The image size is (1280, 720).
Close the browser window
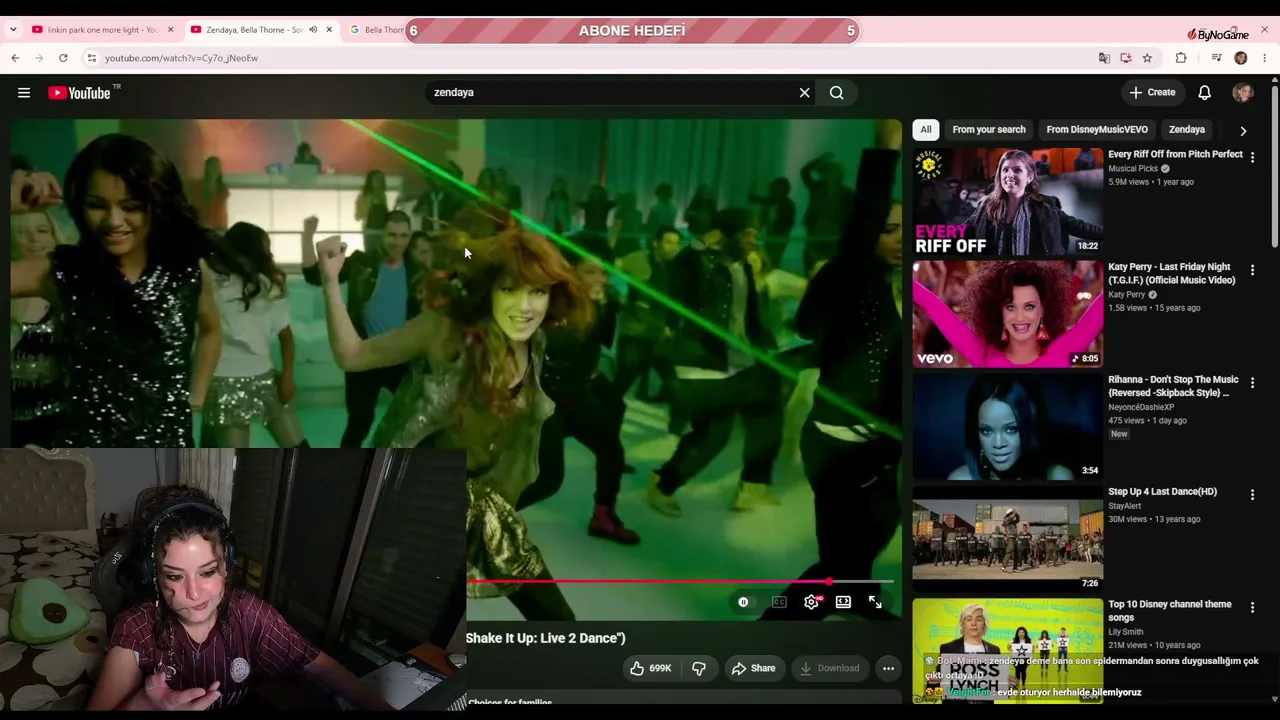pyautogui.click(x=1264, y=30)
